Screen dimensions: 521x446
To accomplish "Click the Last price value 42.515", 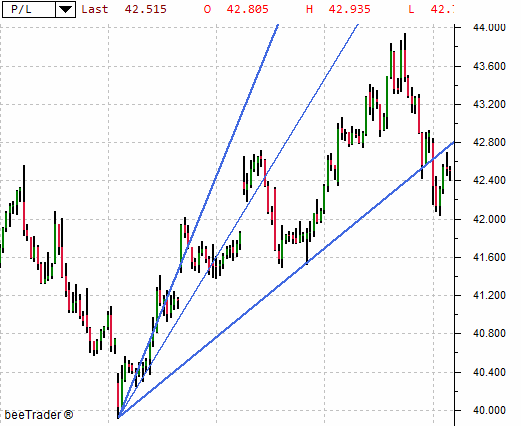I will tap(146, 9).
